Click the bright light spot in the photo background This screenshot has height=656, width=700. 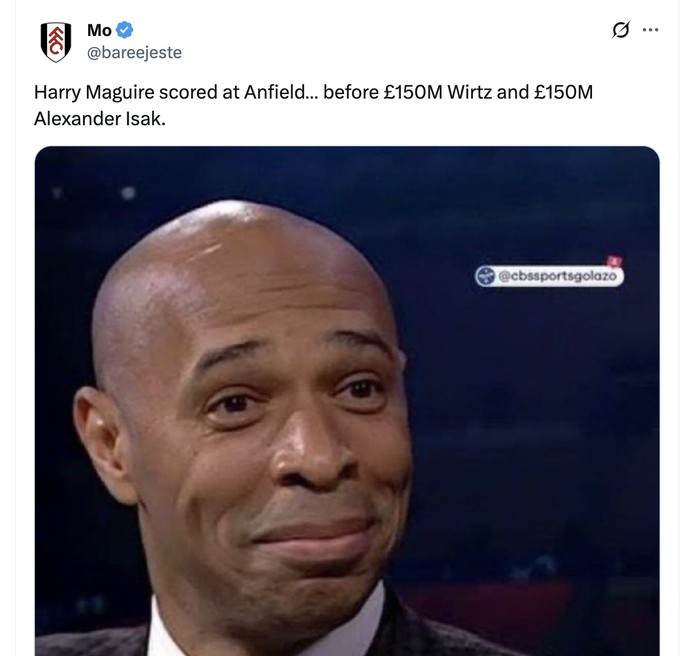(128, 193)
